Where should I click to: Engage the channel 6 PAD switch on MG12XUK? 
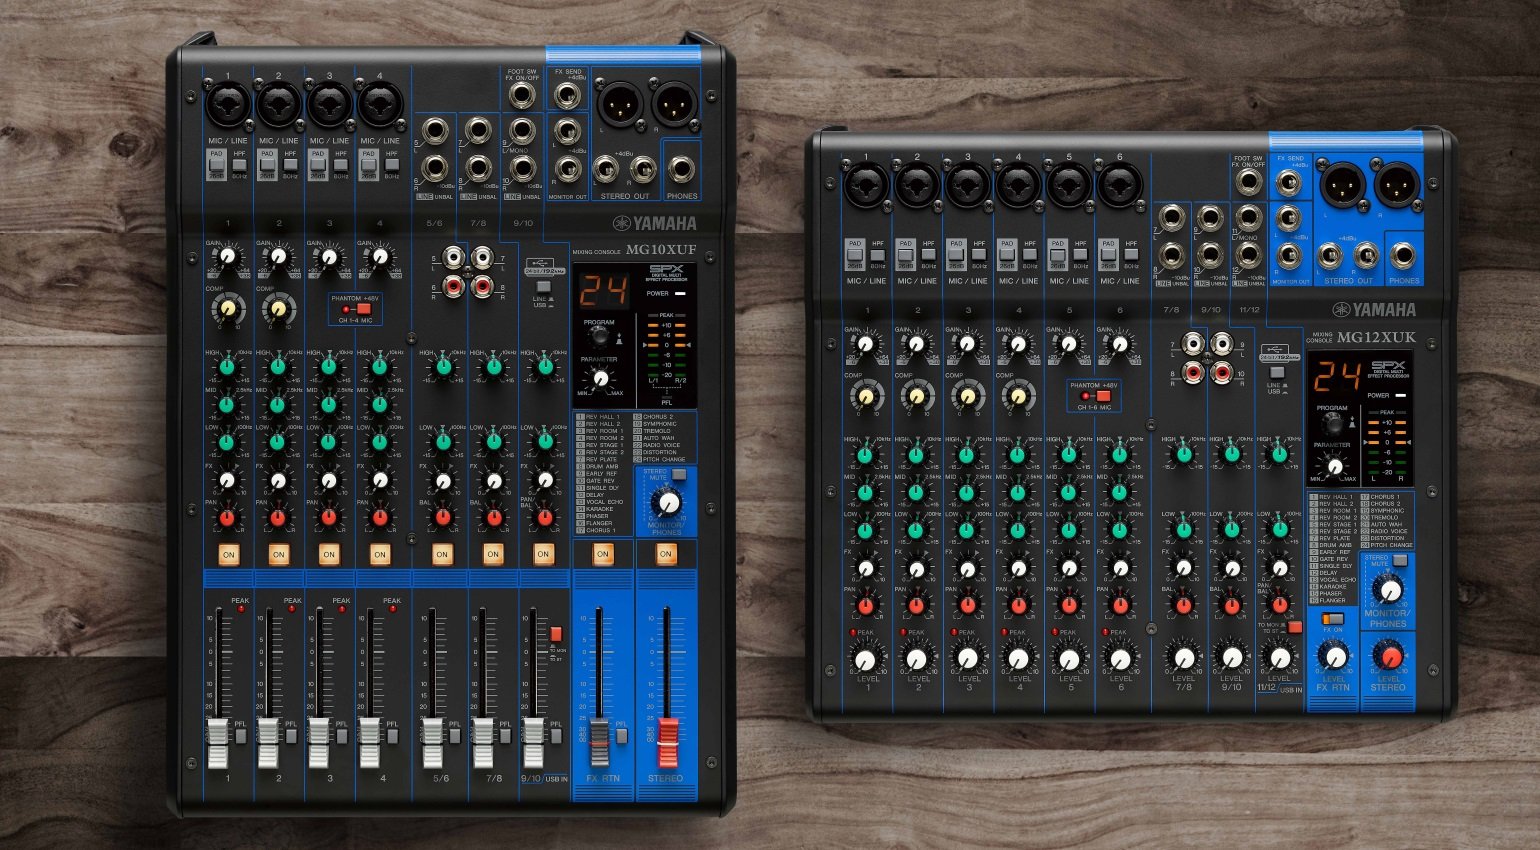1108,254
